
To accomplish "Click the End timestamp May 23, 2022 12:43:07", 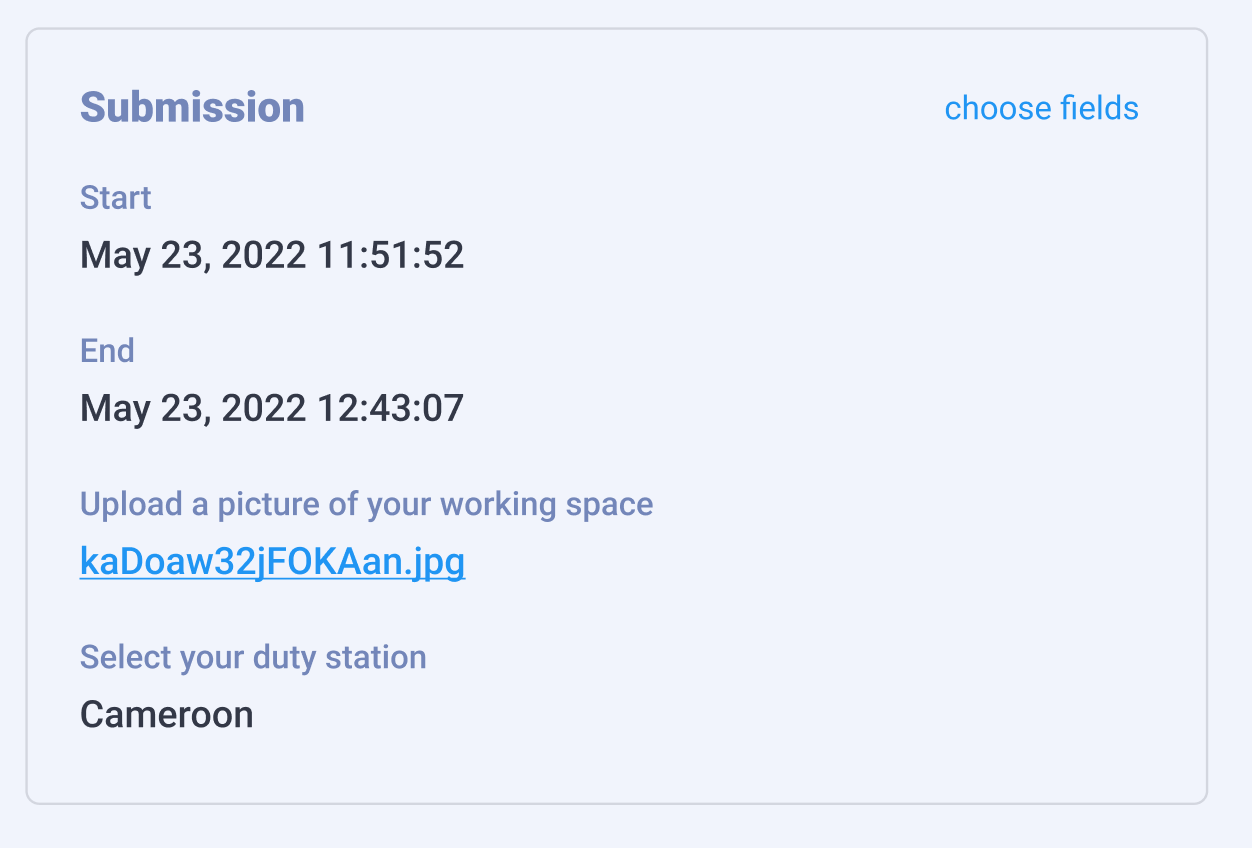I will click(272, 408).
